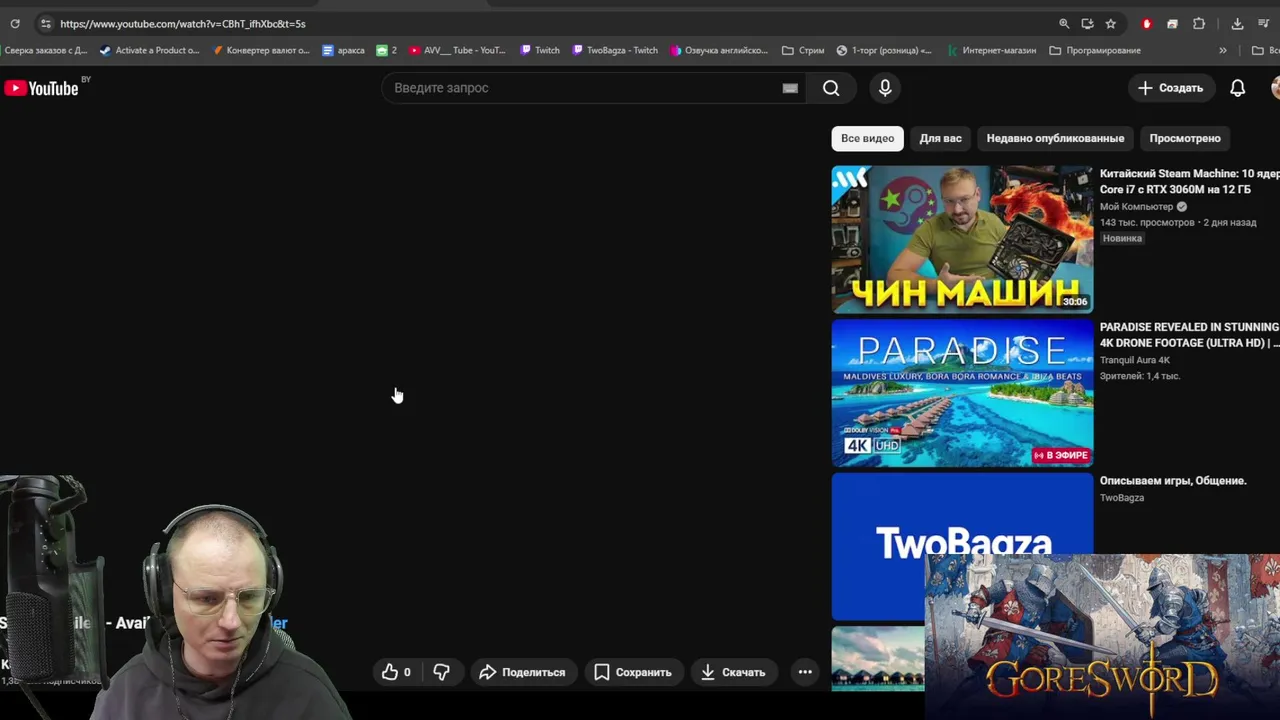The image size is (1280, 720).
Task: Click the install/cast icon in address bar
Action: coord(1087,23)
